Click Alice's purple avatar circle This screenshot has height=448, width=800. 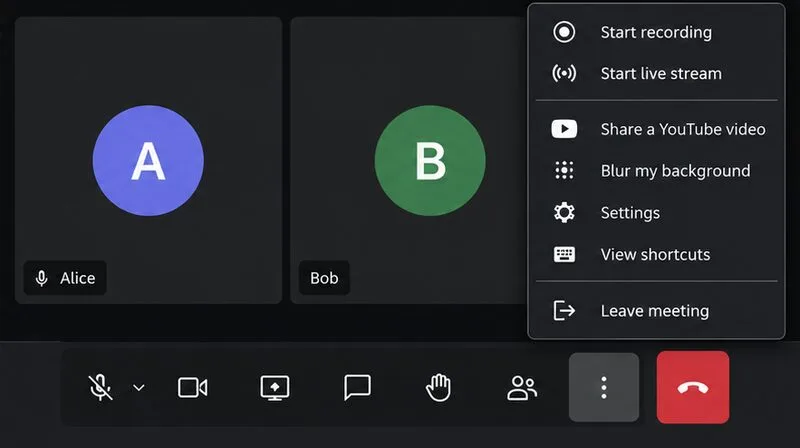click(x=148, y=161)
